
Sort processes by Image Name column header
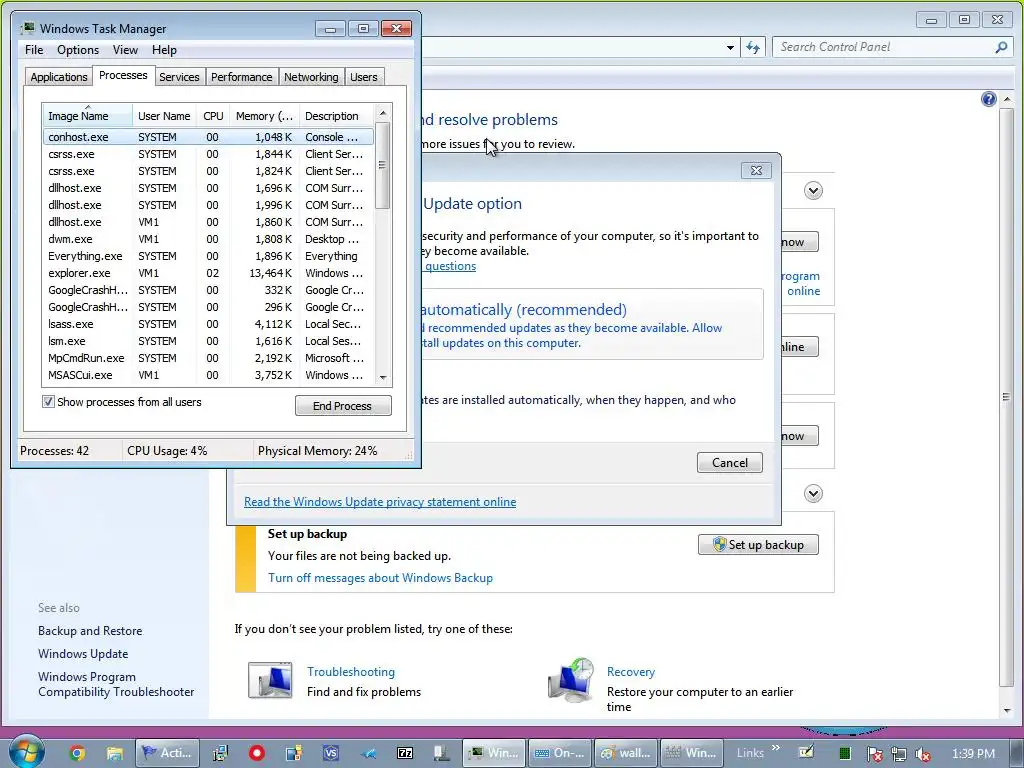[x=87, y=116]
